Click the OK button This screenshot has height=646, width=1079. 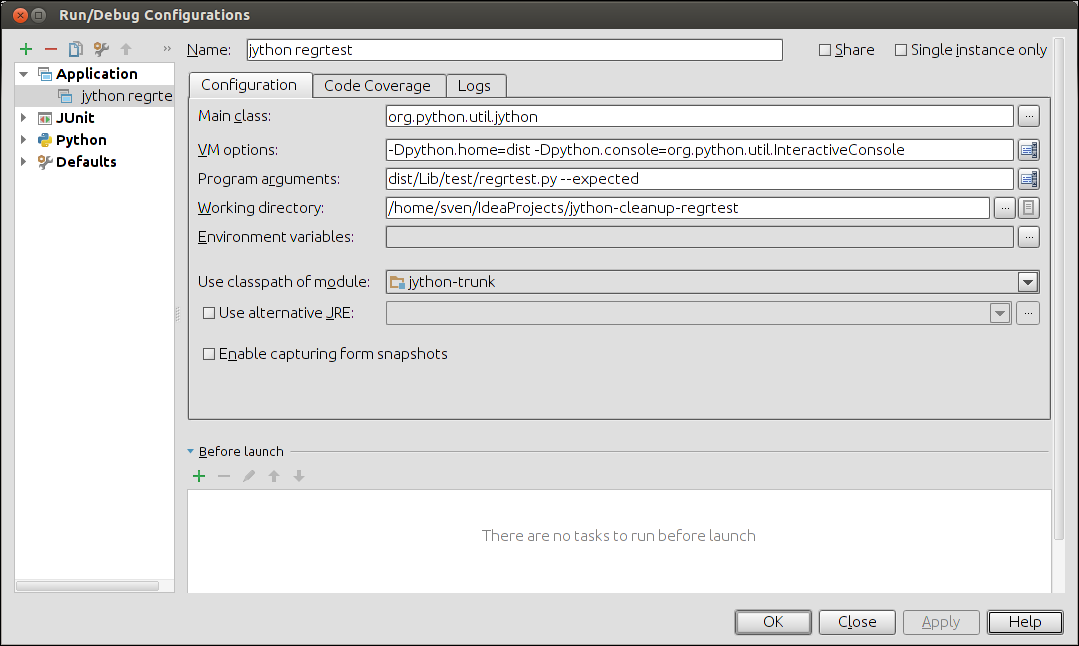[x=773, y=622]
